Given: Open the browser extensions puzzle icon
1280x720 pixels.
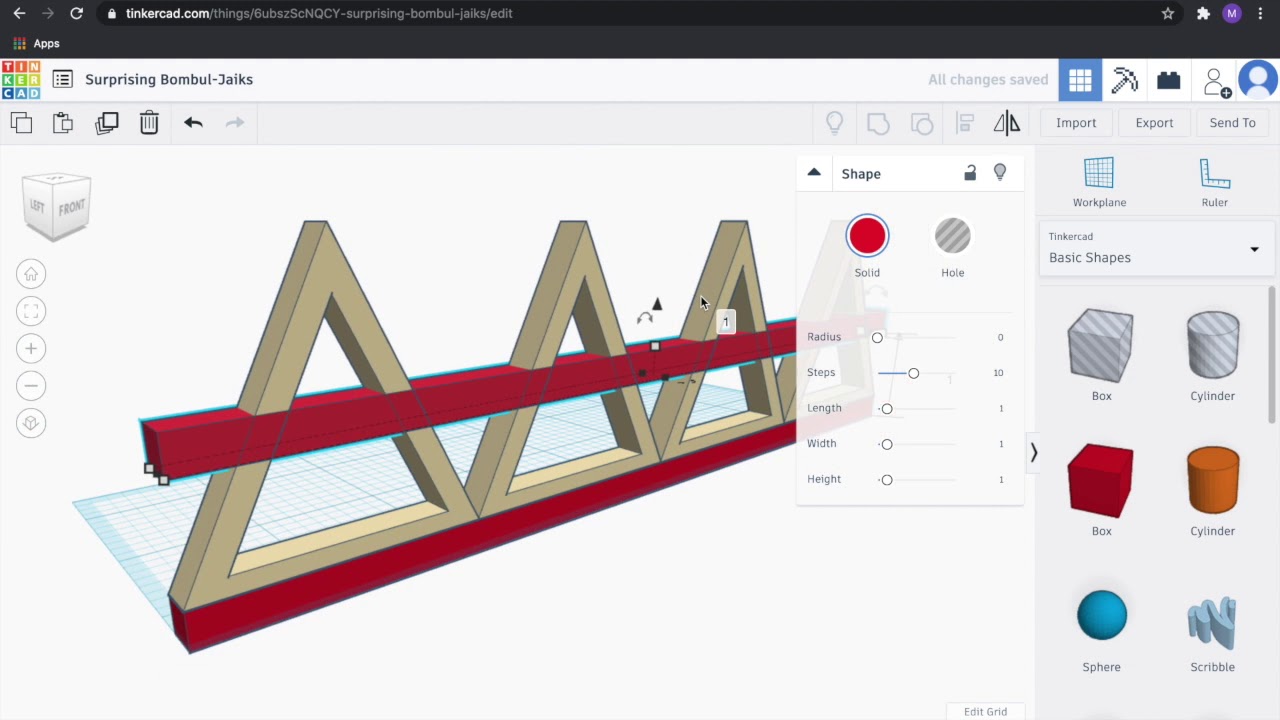Looking at the screenshot, I should click(1203, 14).
